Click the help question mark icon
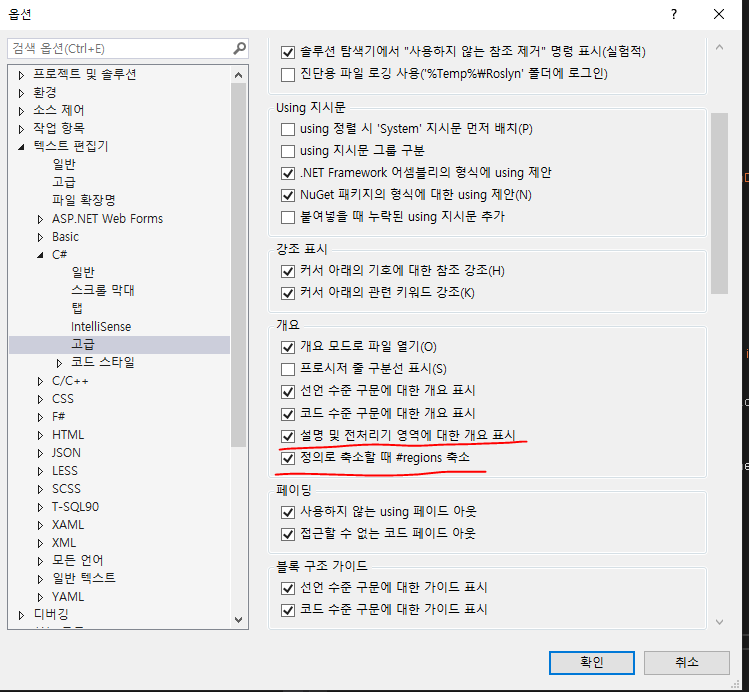The height and width of the screenshot is (692, 749). click(x=674, y=14)
